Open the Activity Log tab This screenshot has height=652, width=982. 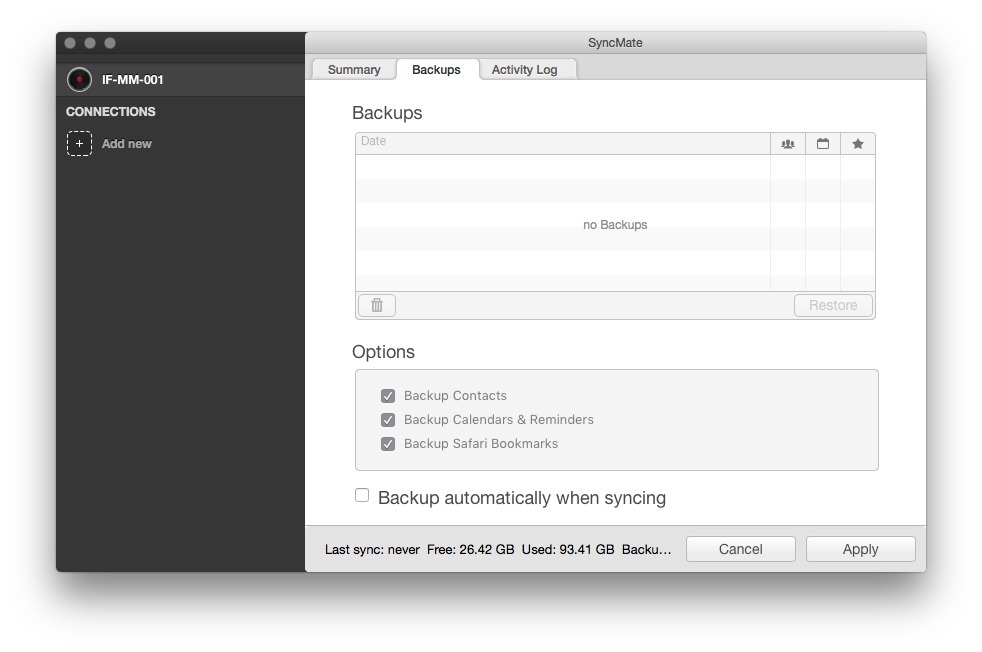527,69
